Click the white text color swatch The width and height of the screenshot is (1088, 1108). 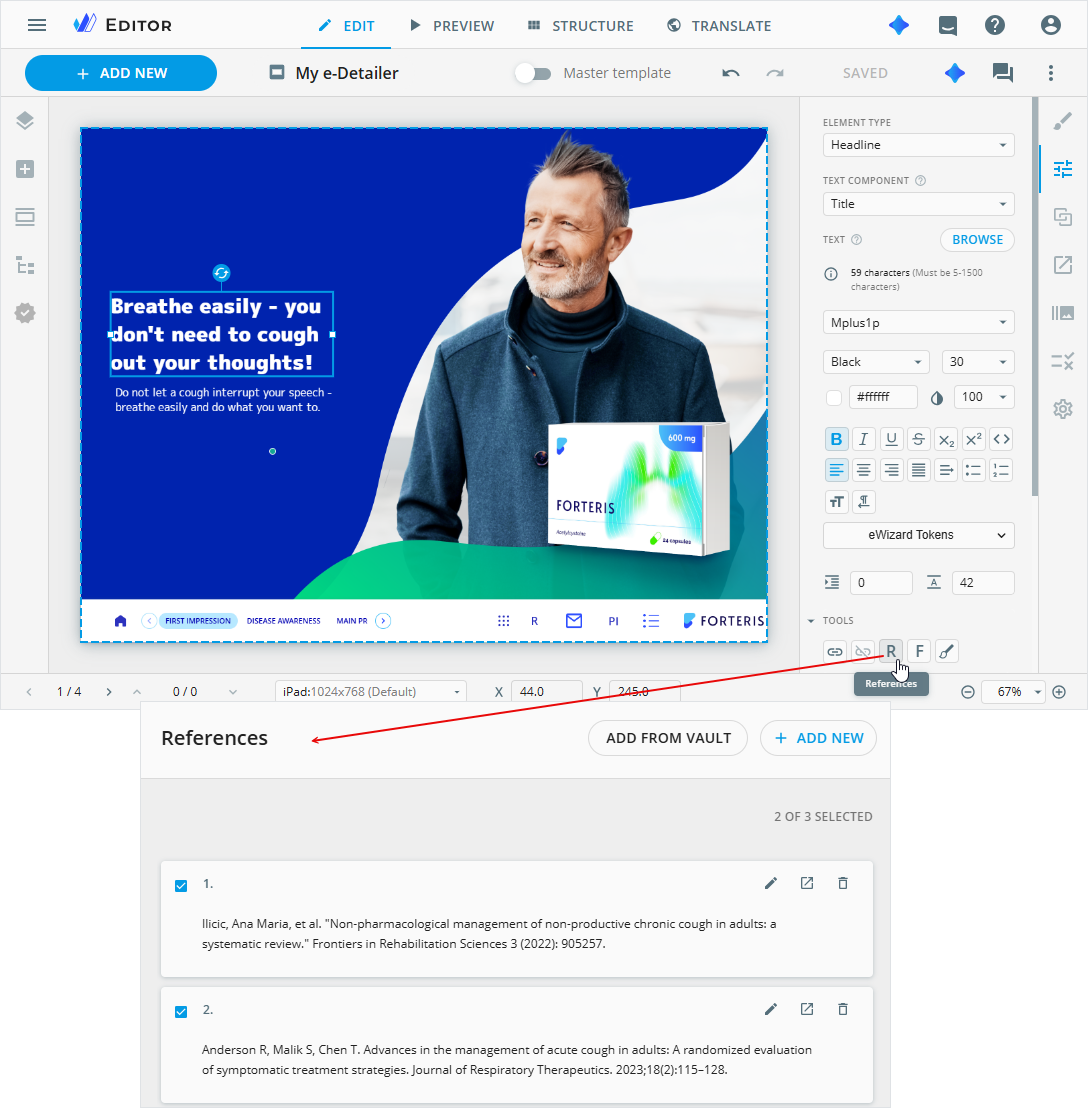834,397
